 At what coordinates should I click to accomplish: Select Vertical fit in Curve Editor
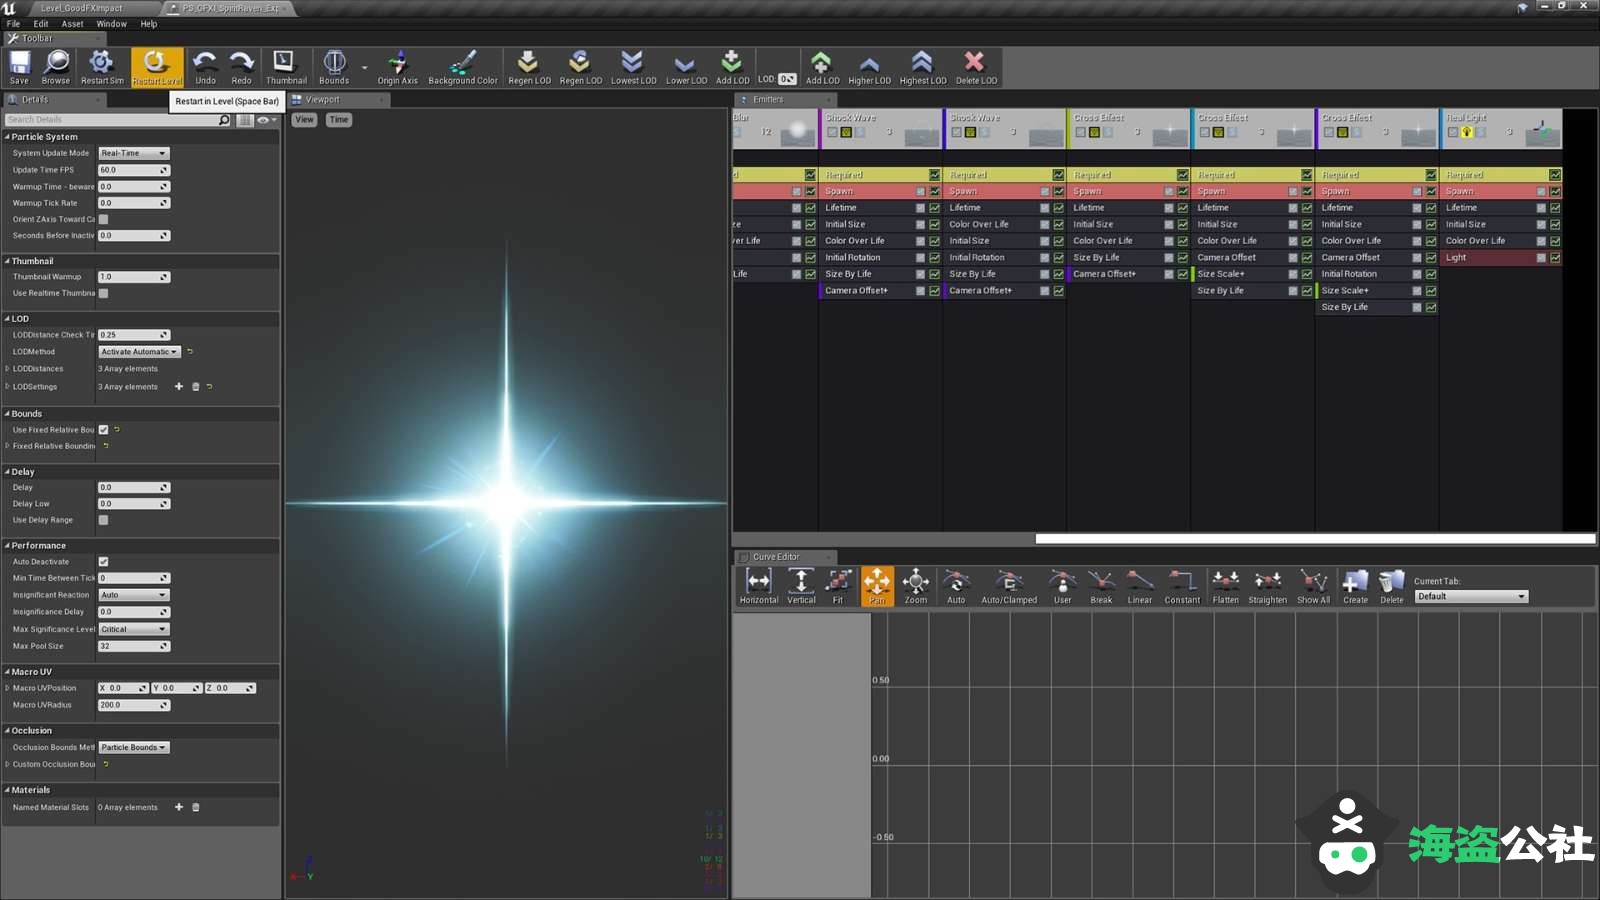[x=801, y=586]
